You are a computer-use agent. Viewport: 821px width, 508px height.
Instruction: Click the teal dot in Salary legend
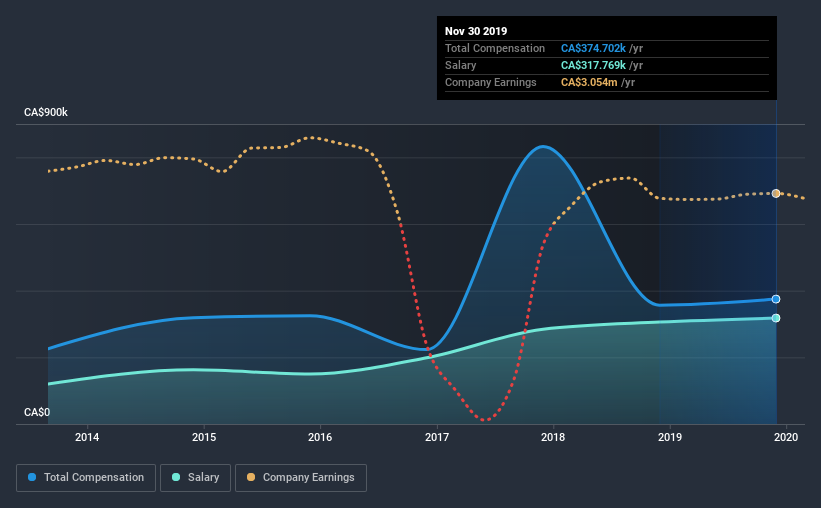176,477
